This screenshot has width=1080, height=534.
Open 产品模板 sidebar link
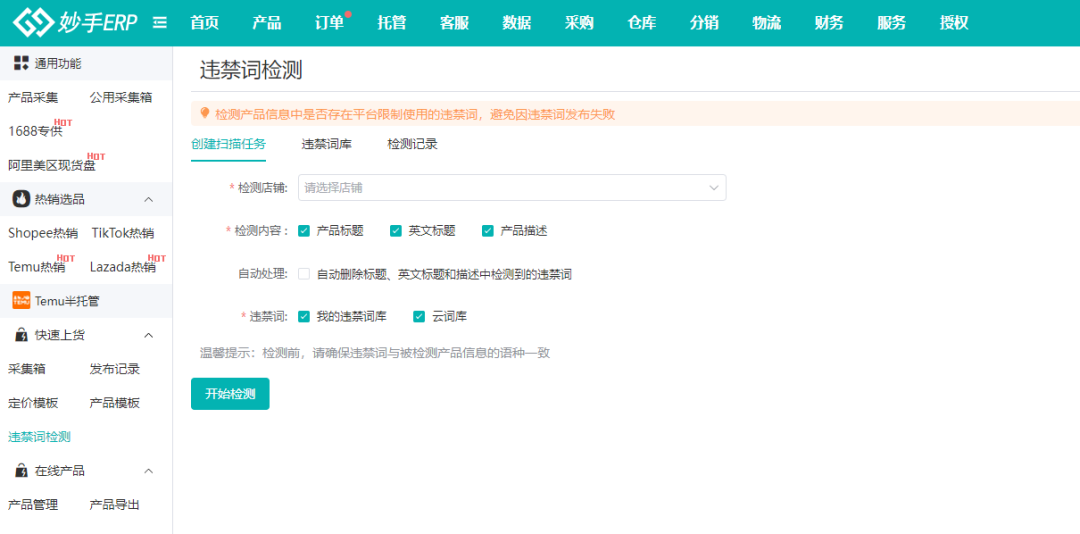(x=115, y=402)
